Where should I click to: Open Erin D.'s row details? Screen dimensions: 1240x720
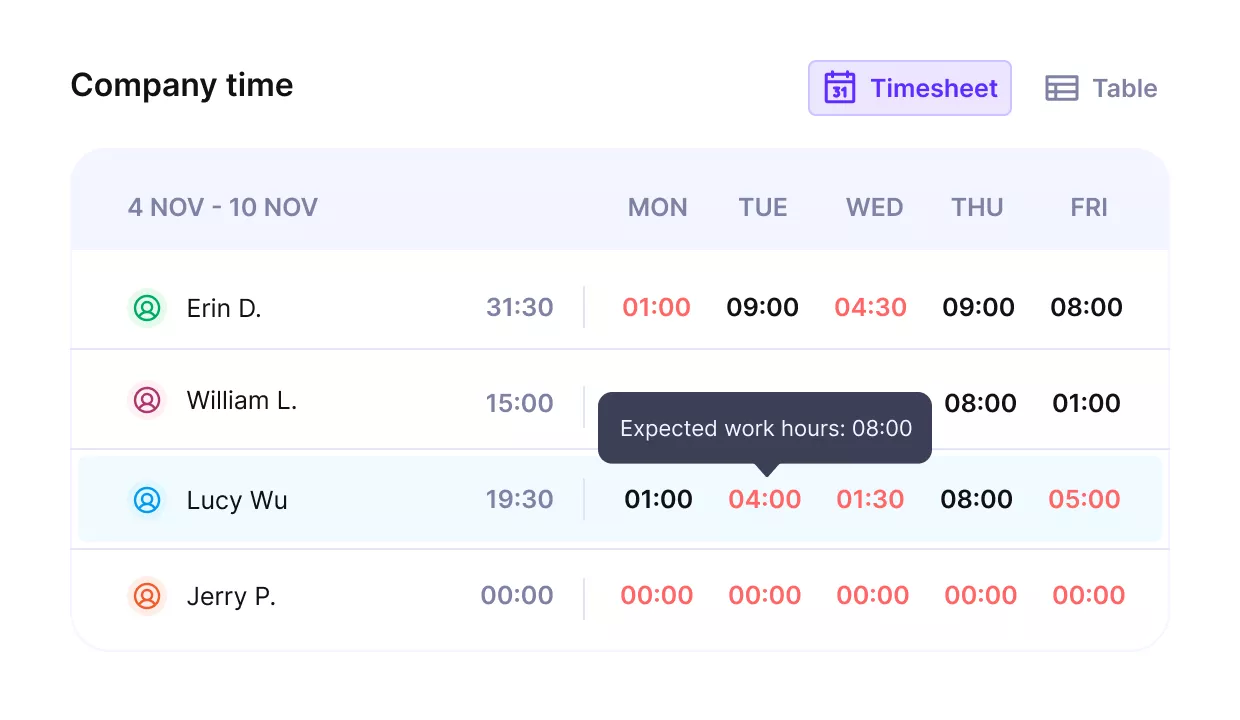[x=224, y=309]
